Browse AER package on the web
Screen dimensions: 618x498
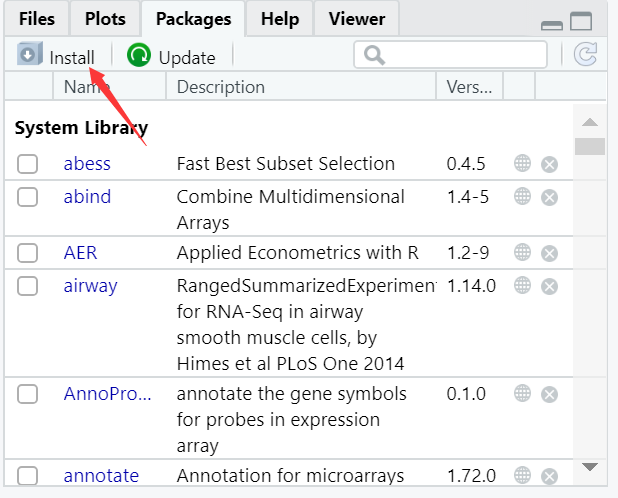(522, 253)
